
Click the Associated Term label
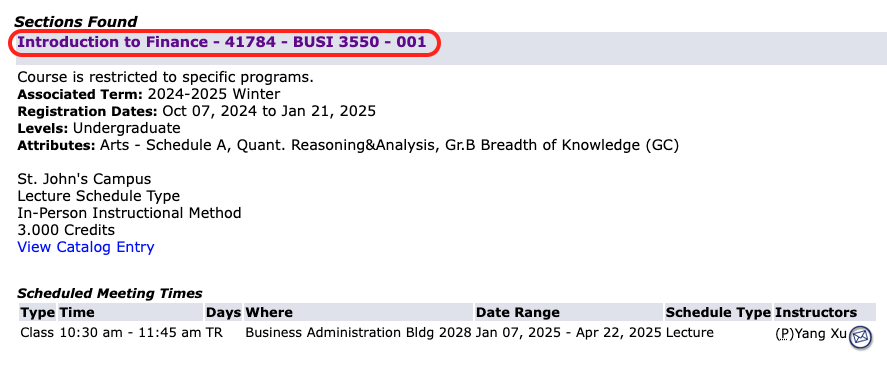point(81,94)
